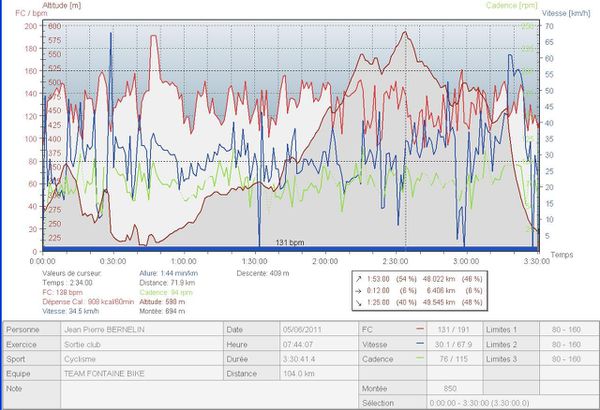
Task: Click the red FC legend line swatch
Action: click(x=420, y=329)
